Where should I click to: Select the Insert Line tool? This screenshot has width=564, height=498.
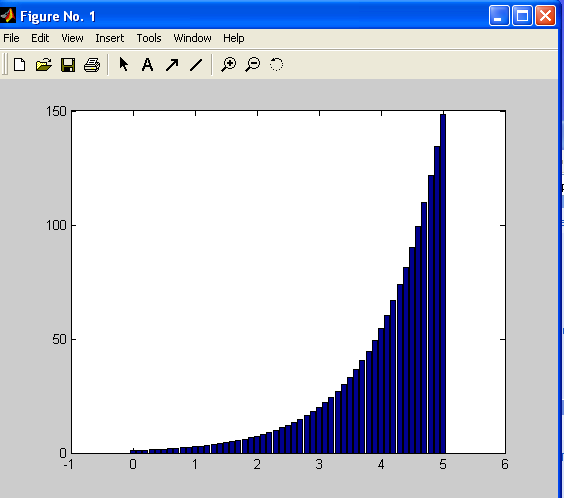196,65
